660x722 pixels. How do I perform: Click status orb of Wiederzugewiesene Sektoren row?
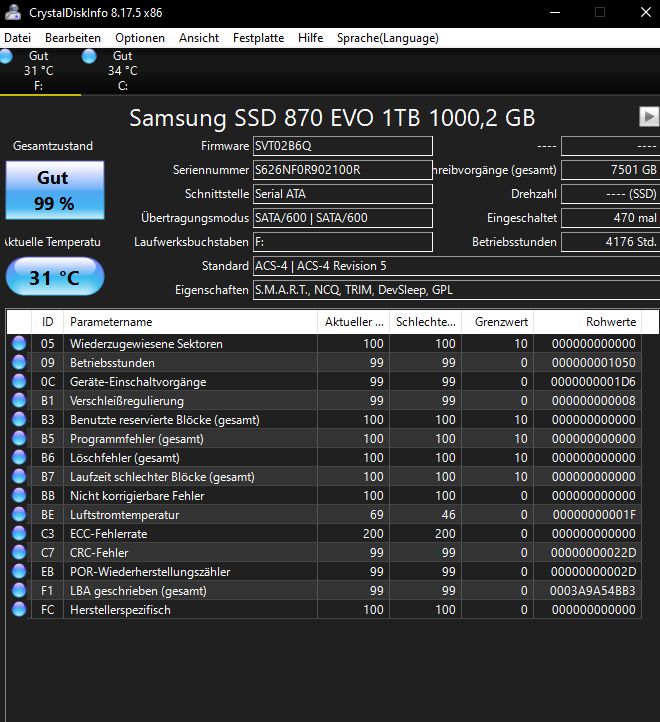click(19, 344)
